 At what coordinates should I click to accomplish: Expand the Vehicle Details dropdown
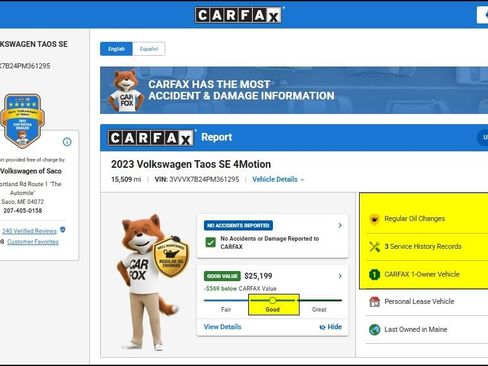(278, 179)
